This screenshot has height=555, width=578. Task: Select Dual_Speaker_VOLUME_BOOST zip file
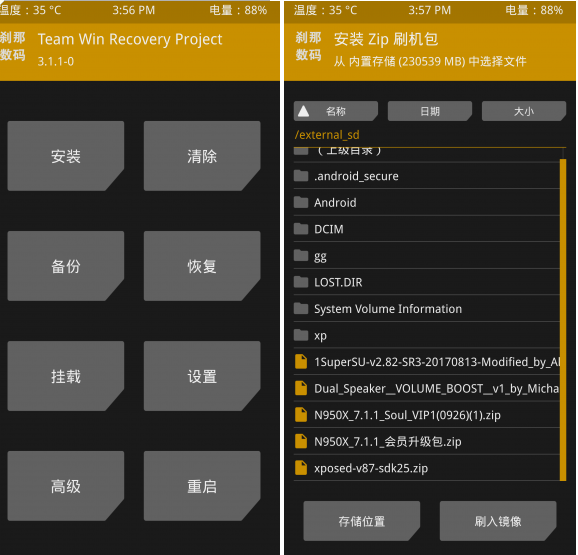(x=426, y=388)
